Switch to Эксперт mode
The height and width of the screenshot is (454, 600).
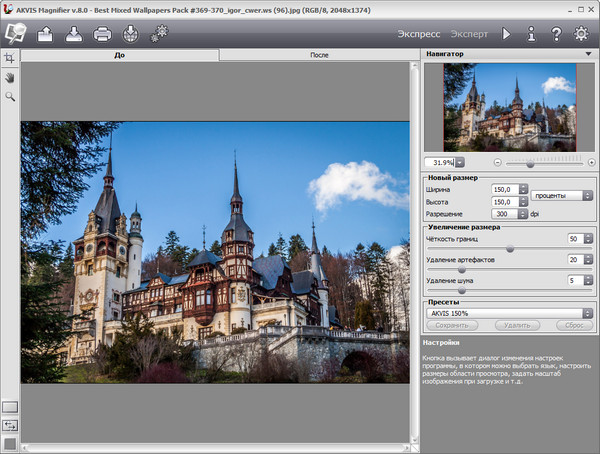[x=468, y=33]
